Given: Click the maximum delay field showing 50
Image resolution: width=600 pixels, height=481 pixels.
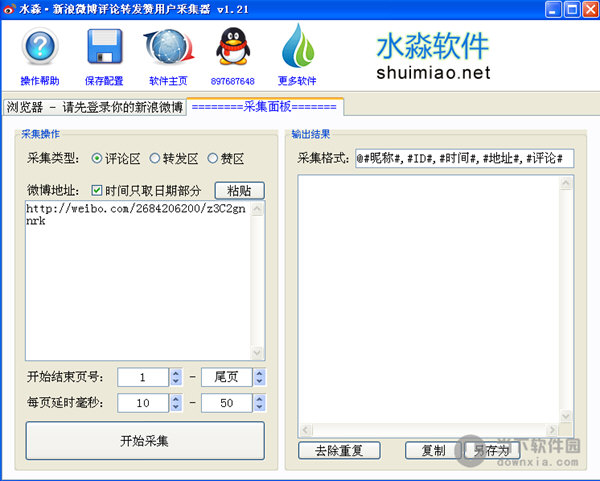Looking at the screenshot, I should tap(227, 403).
